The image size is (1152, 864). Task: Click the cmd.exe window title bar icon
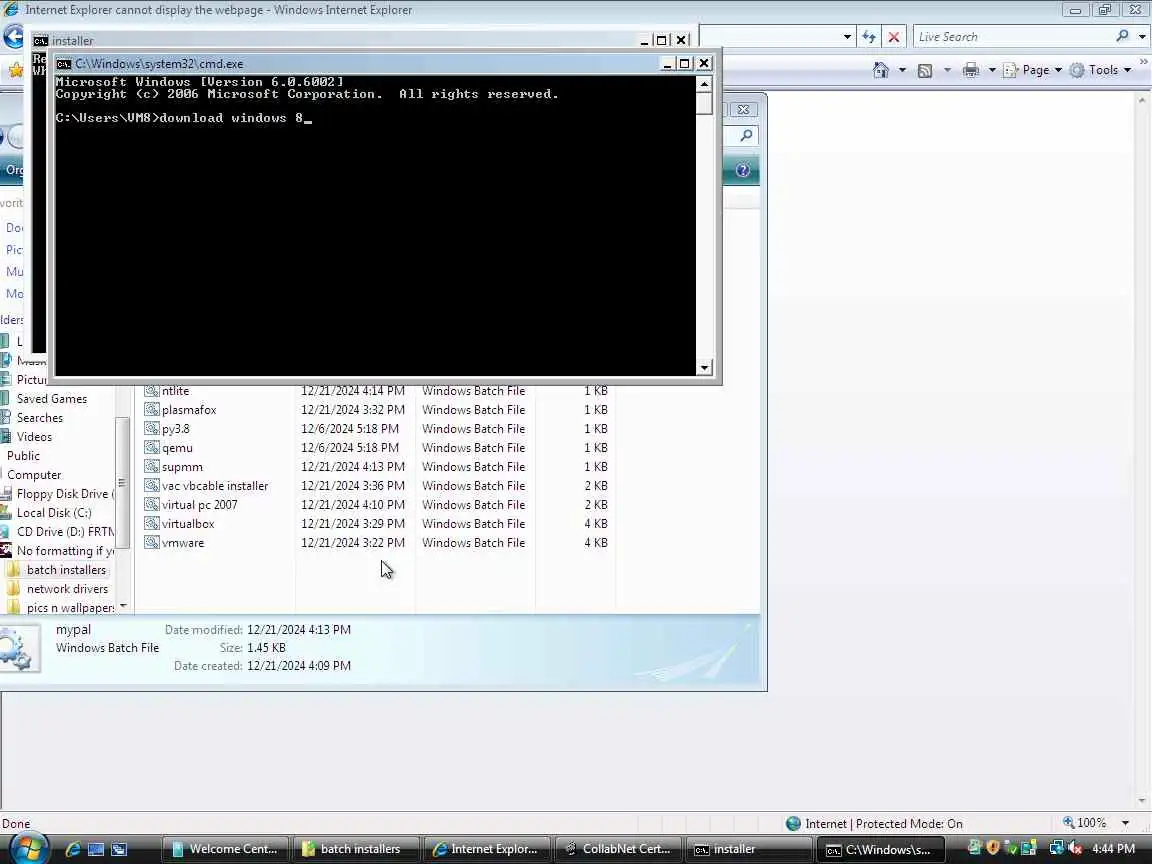[64, 64]
